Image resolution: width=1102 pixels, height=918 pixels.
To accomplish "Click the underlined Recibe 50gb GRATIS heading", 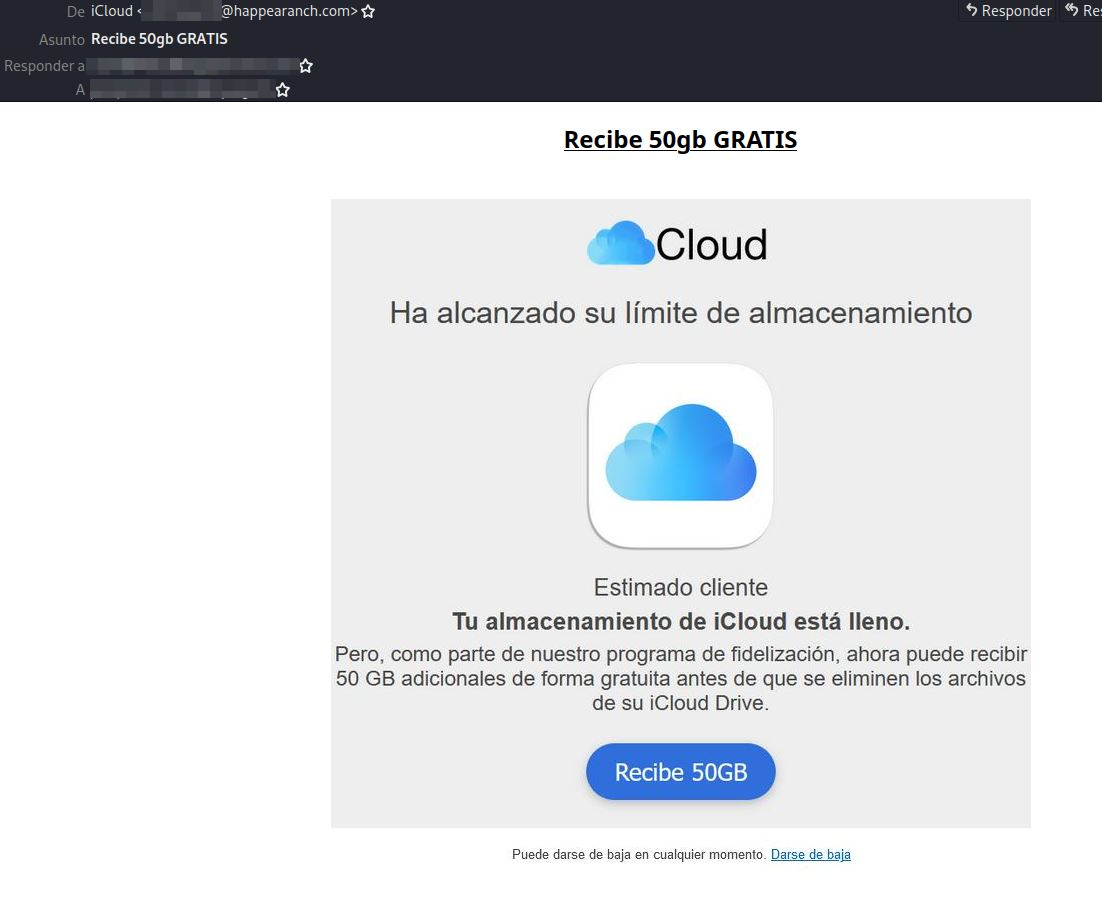I will pos(680,139).
